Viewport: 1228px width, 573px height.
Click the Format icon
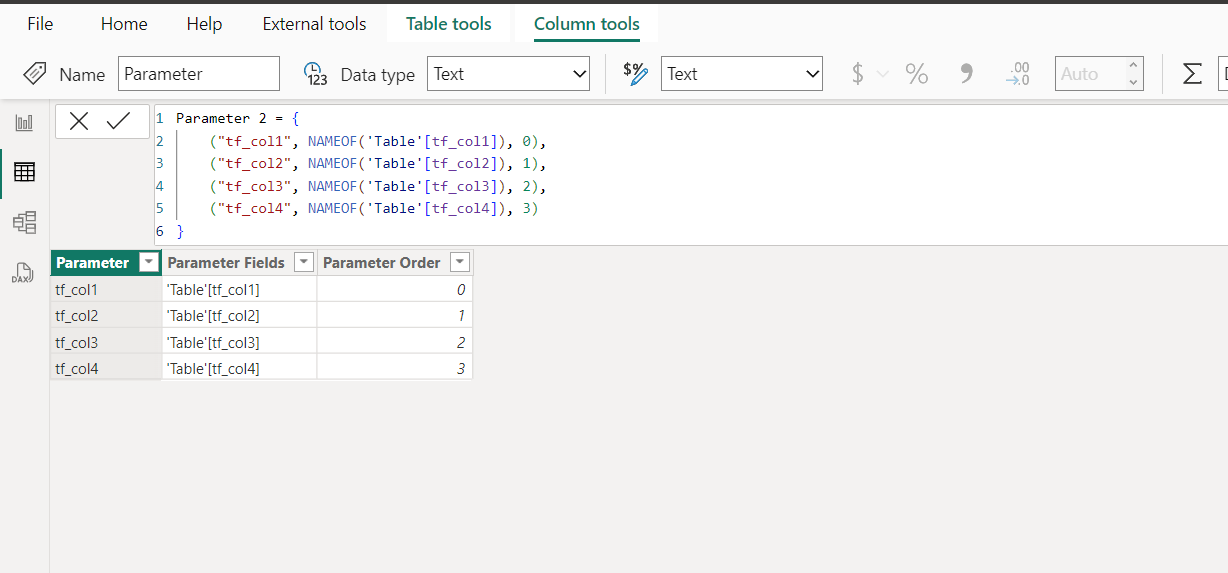[635, 74]
